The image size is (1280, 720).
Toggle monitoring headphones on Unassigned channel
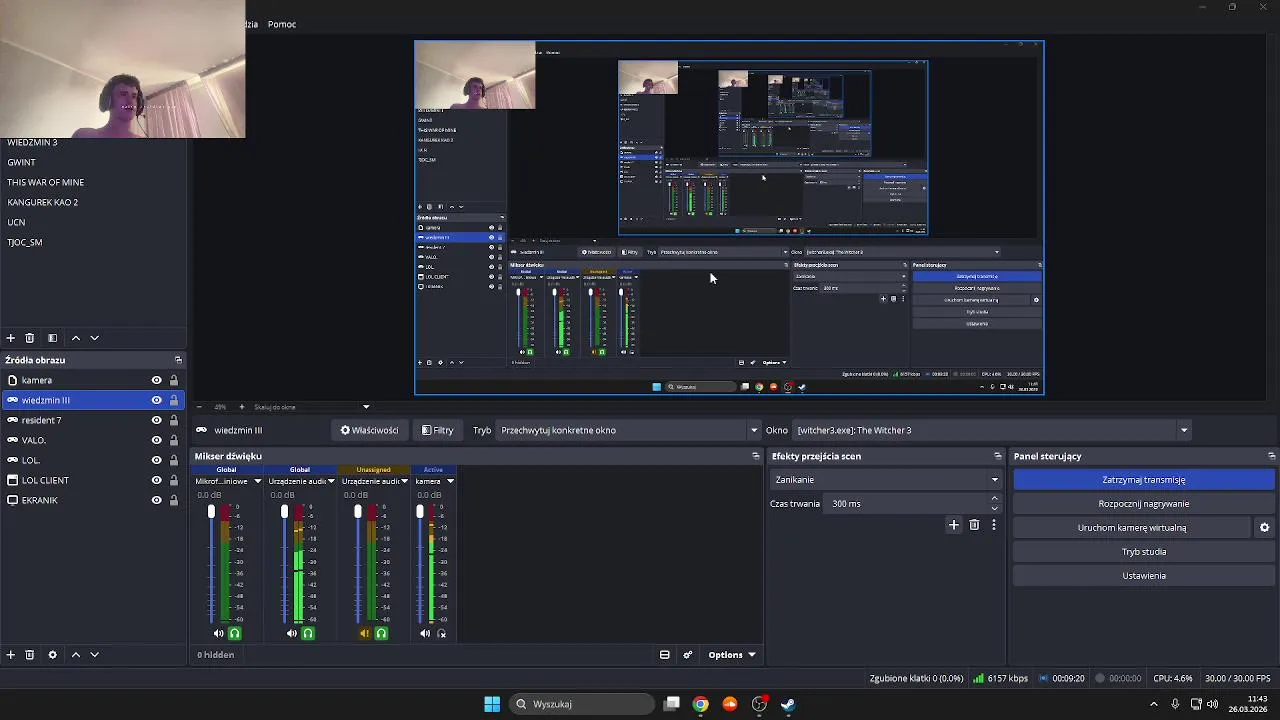coord(381,633)
